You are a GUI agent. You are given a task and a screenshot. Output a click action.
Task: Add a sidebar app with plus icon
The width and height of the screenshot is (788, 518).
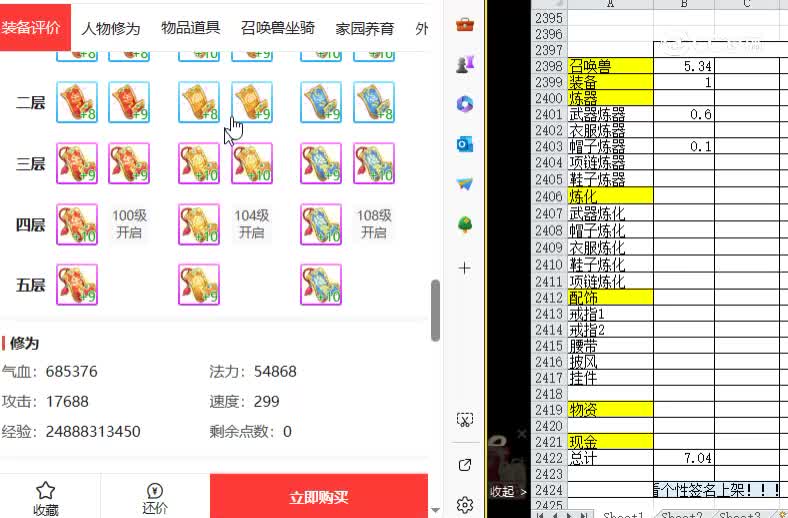[465, 268]
